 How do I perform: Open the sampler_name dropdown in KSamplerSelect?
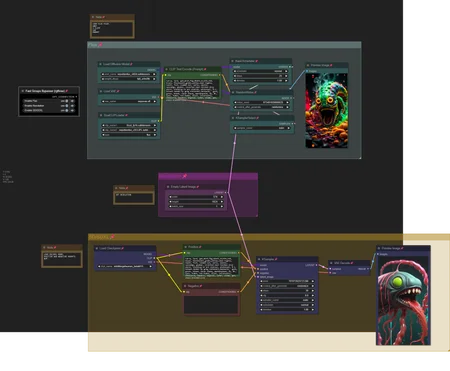pos(262,128)
